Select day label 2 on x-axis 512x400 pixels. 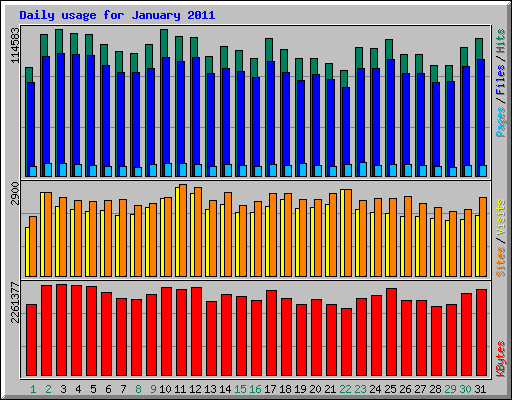[48, 389]
